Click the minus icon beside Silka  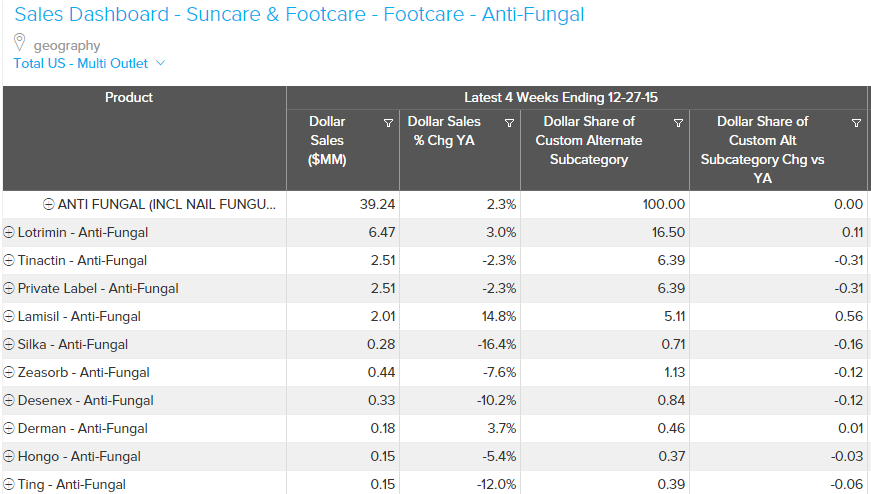[x=9, y=344]
